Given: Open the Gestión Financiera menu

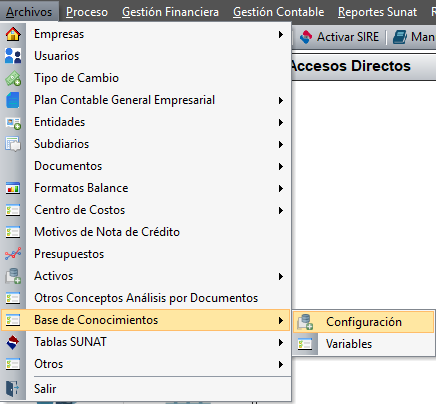Looking at the screenshot, I should click(x=170, y=12).
